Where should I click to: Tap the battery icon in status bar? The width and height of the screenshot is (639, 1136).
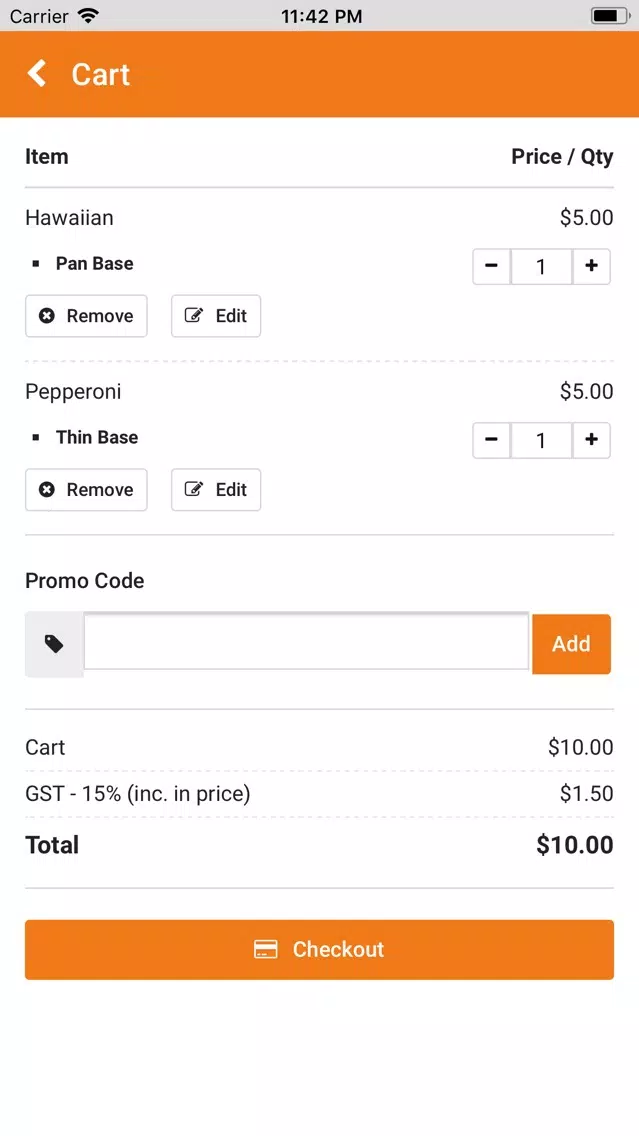pyautogui.click(x=609, y=15)
